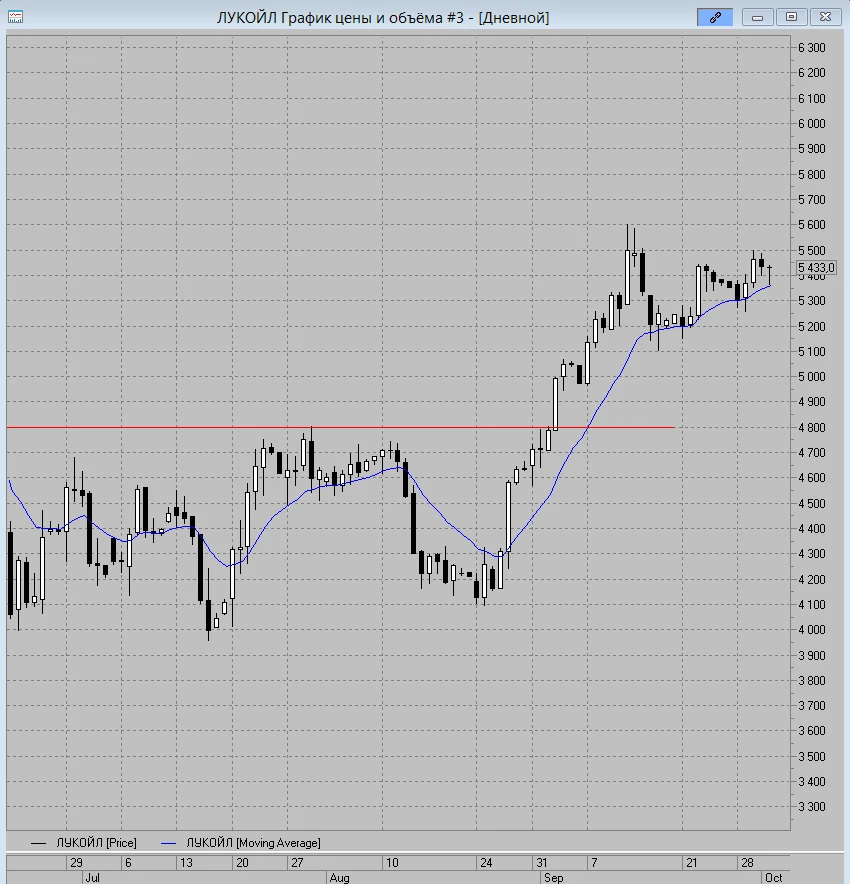Click the date label '24' on time axis
This screenshot has width=850, height=884.
pos(486,863)
